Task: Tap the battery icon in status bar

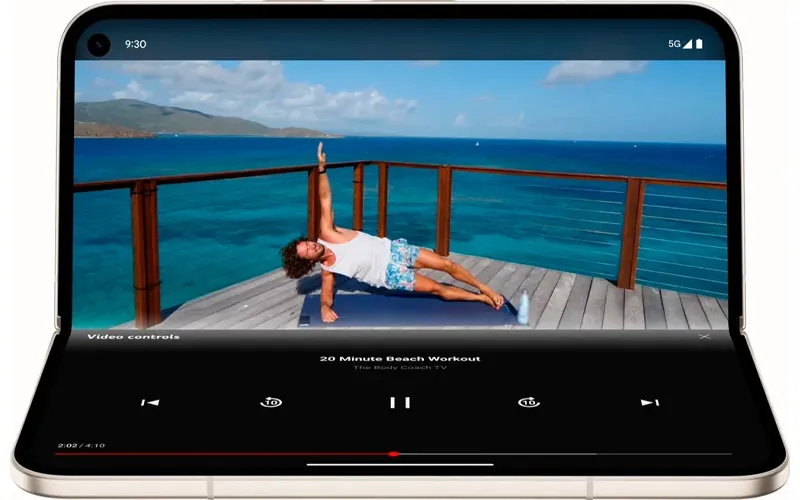Action: (x=699, y=44)
